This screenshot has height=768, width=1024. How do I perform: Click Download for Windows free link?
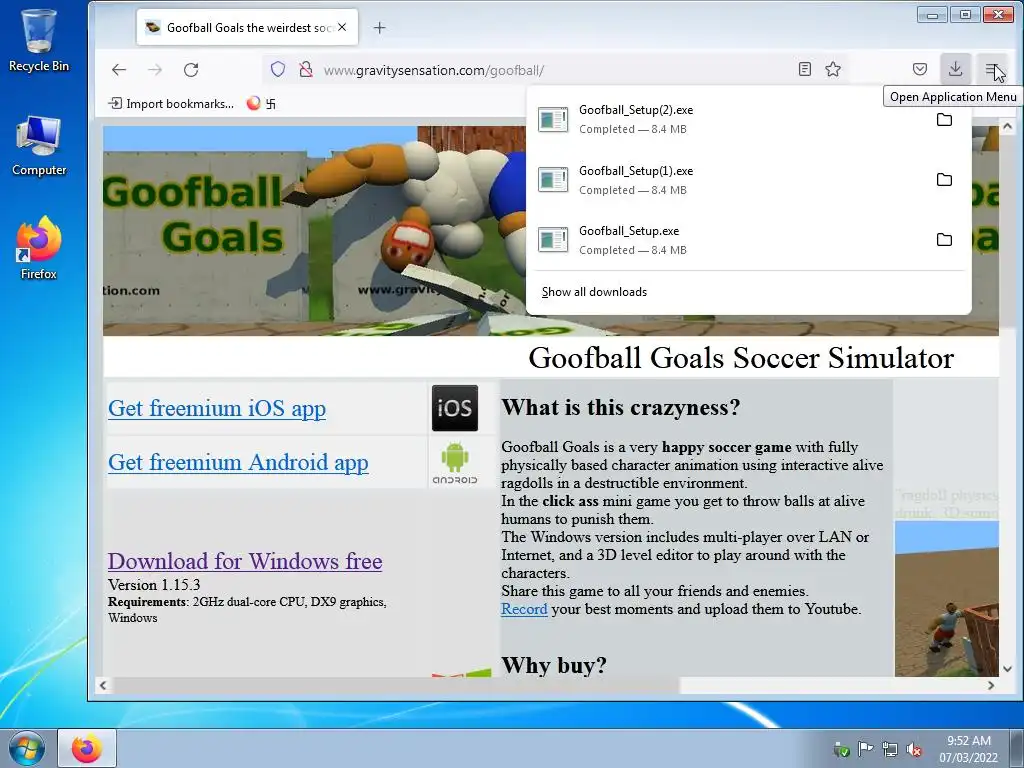click(245, 561)
